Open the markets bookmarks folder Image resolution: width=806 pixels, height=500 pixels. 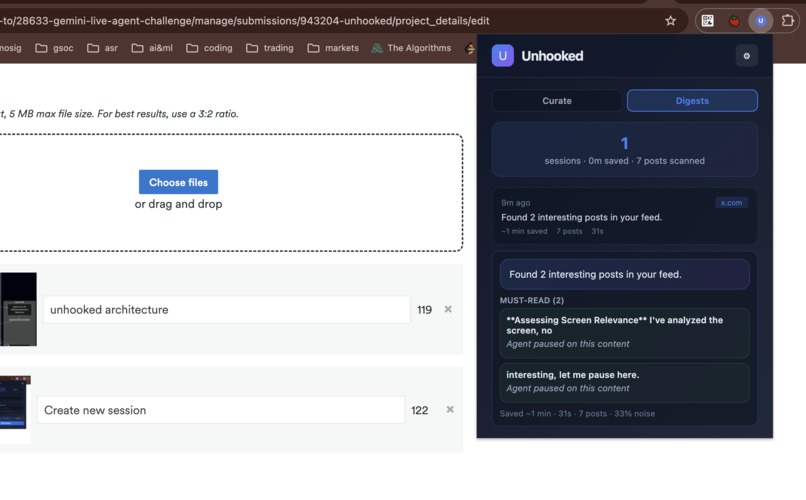click(x=333, y=48)
